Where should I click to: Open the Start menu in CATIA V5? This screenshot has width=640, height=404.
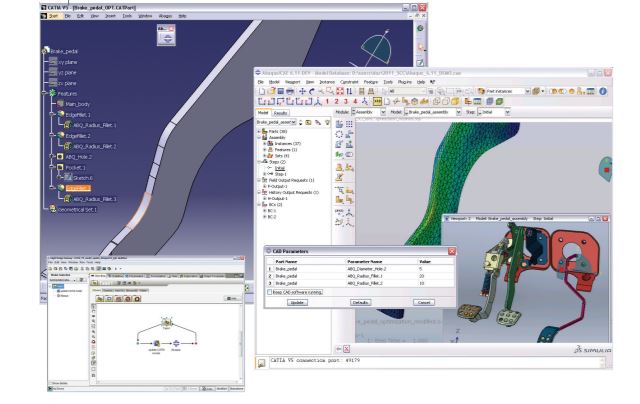coord(53,16)
